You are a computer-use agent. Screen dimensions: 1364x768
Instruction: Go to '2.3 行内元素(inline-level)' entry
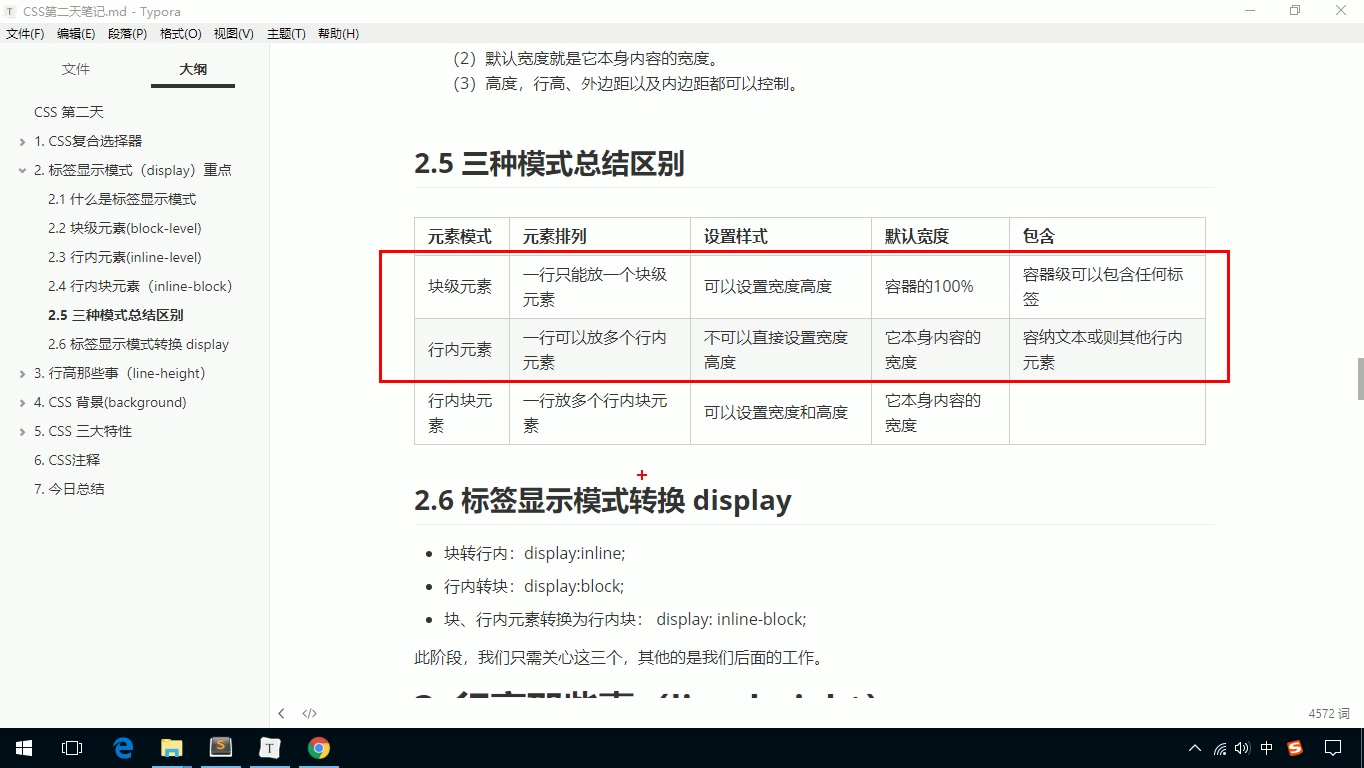125,257
